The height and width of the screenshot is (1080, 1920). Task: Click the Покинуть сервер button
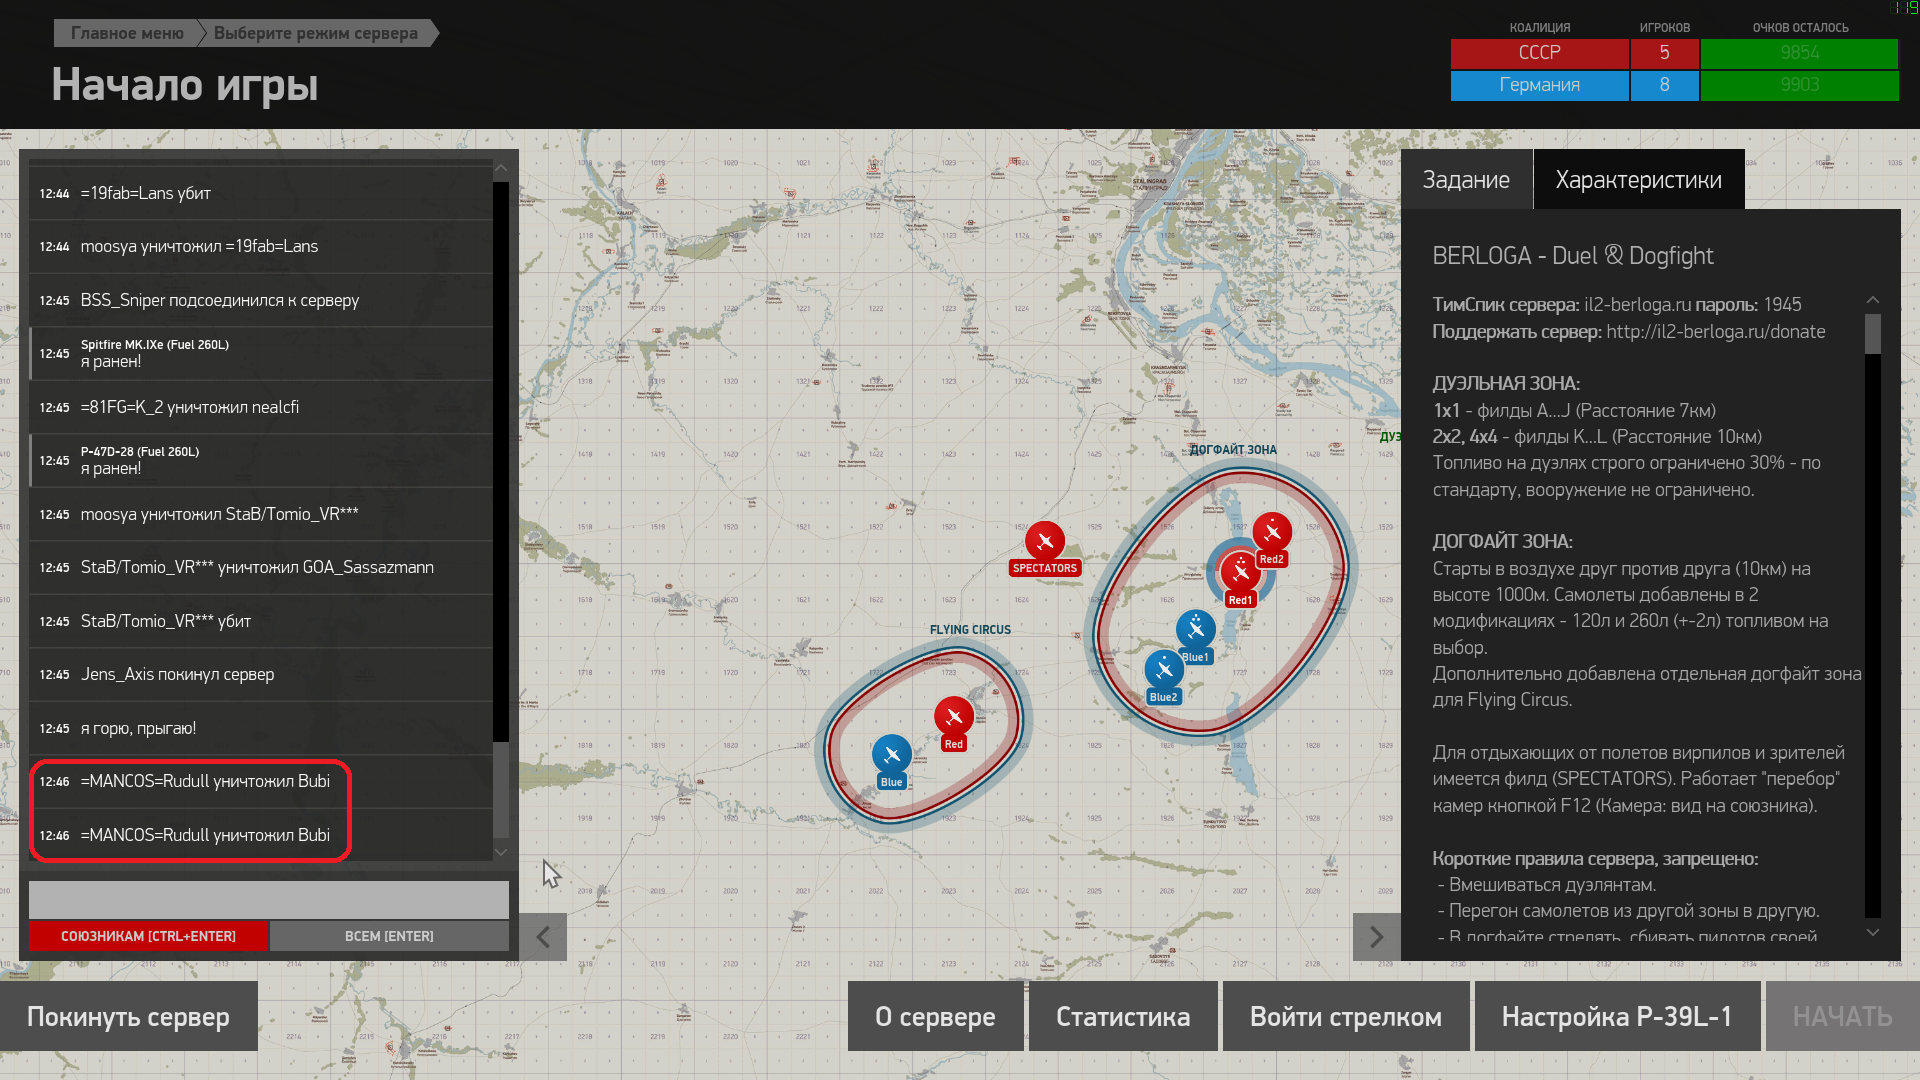tap(129, 1016)
